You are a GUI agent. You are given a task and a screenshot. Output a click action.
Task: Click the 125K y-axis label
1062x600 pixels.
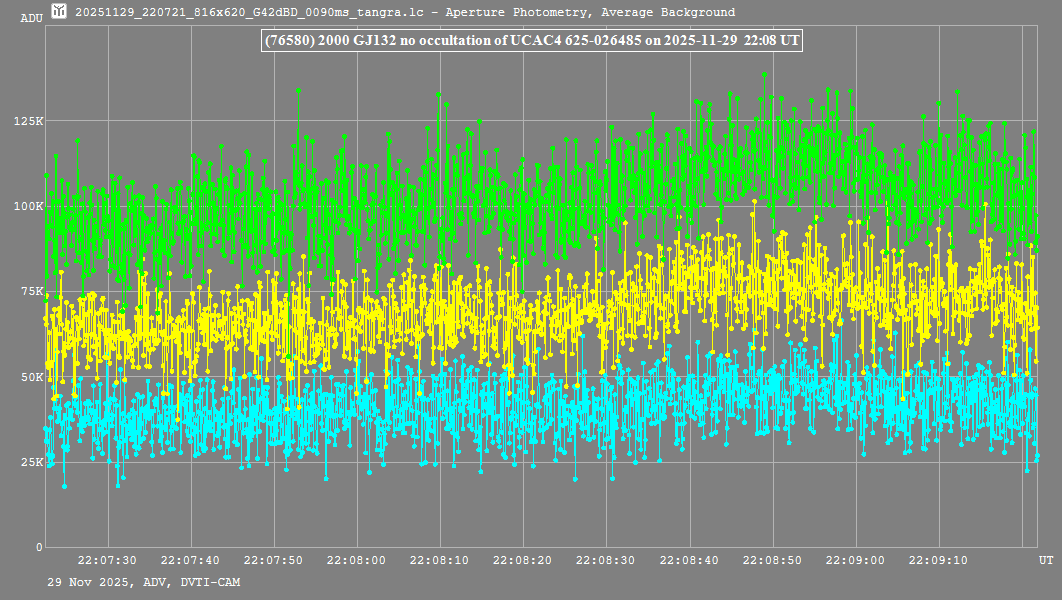[x=29, y=121]
